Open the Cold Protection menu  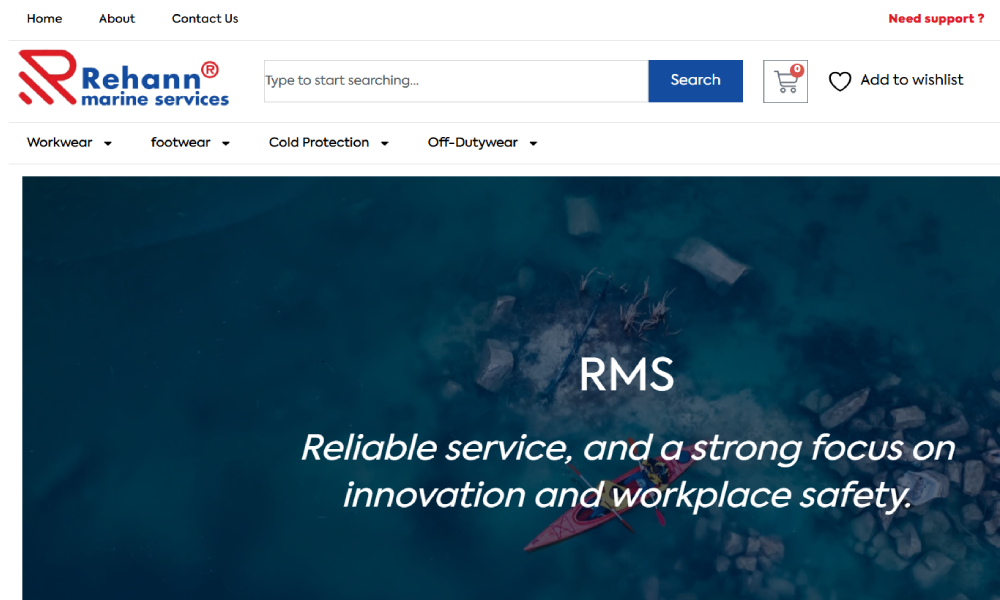(319, 142)
